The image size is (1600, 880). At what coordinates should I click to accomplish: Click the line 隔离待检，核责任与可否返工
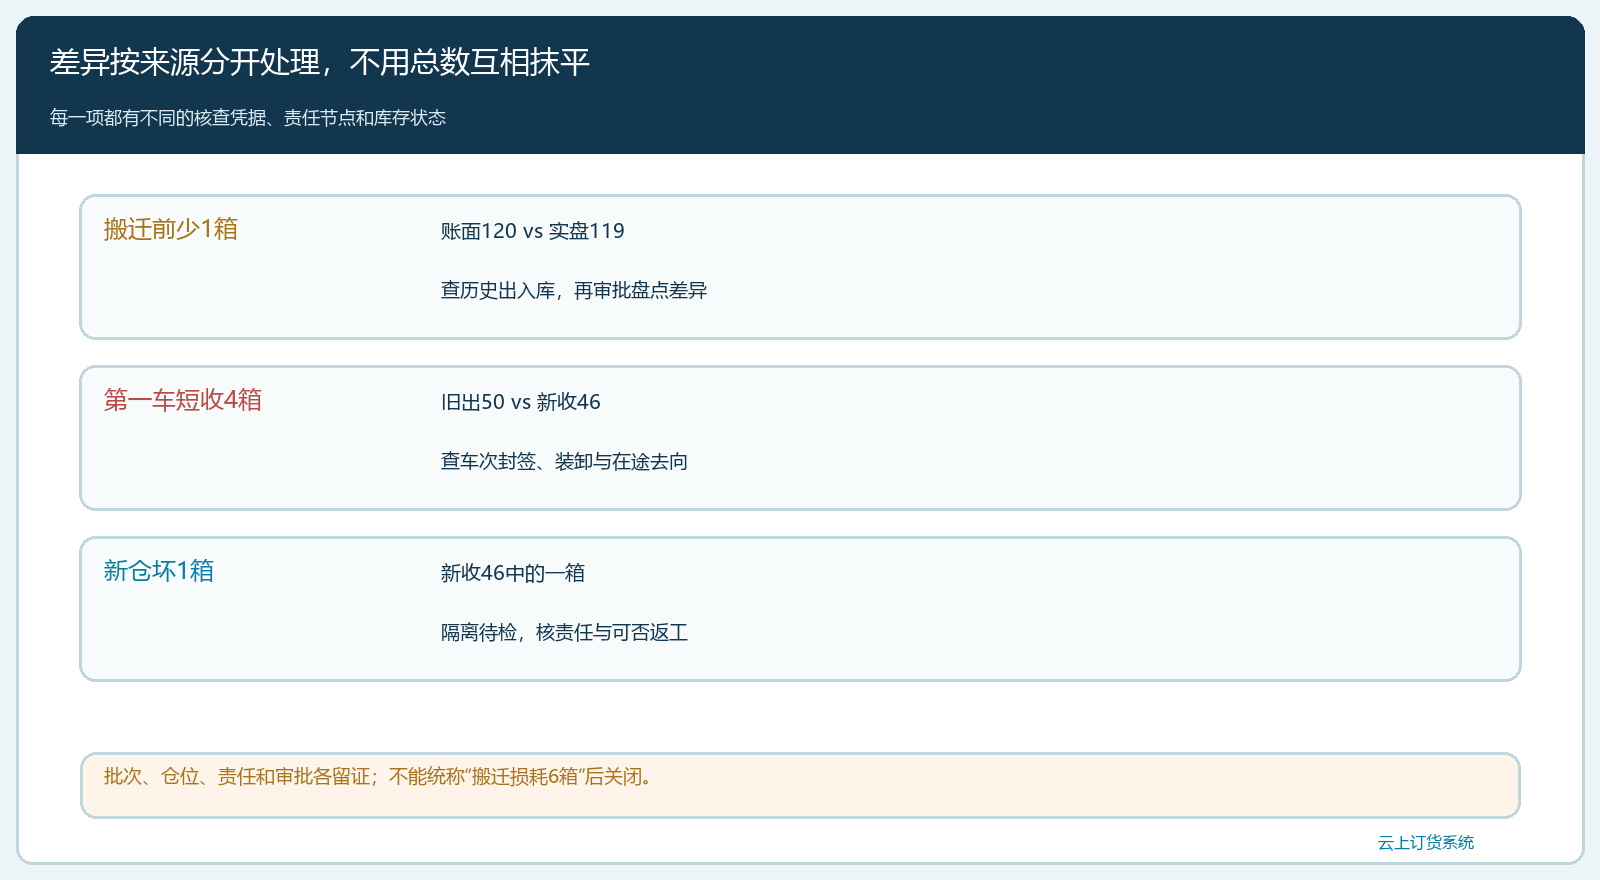click(x=565, y=632)
